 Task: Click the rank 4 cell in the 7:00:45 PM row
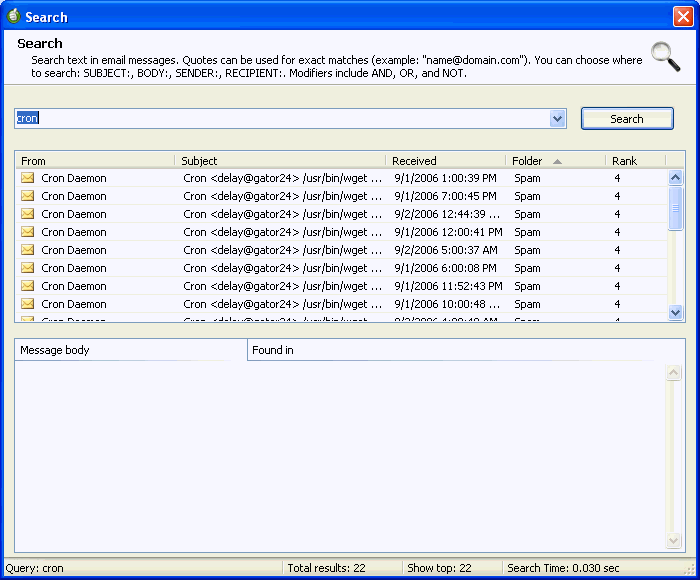click(617, 196)
